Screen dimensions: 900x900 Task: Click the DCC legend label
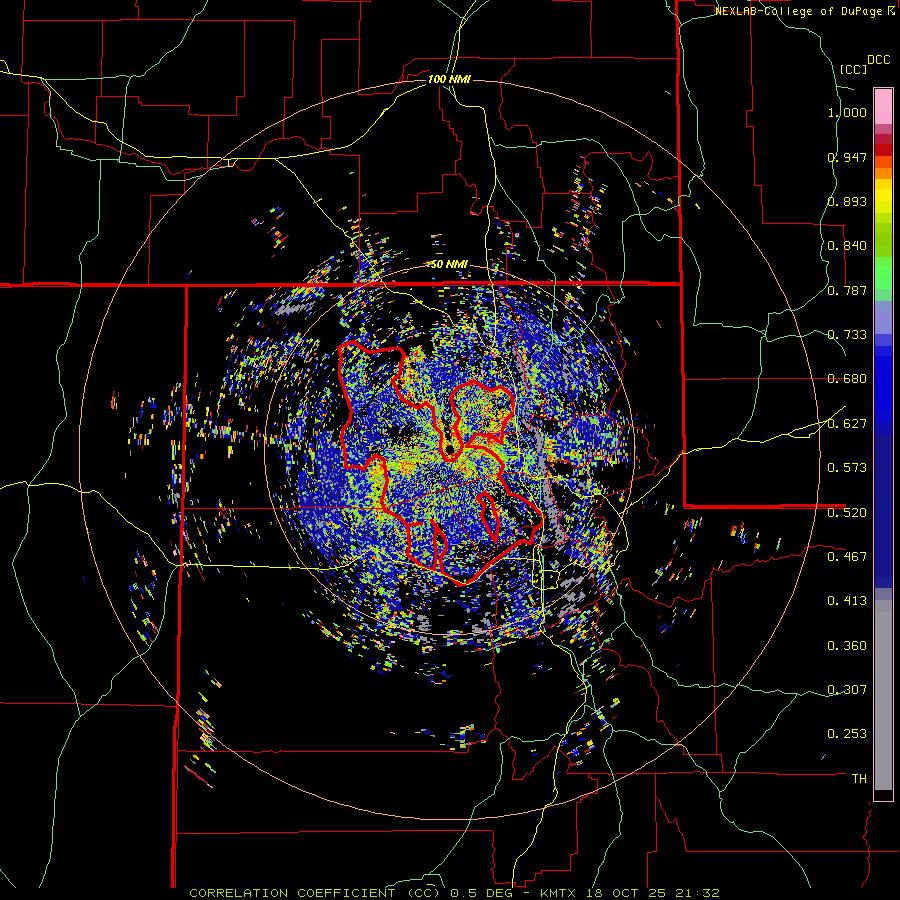coord(879,60)
